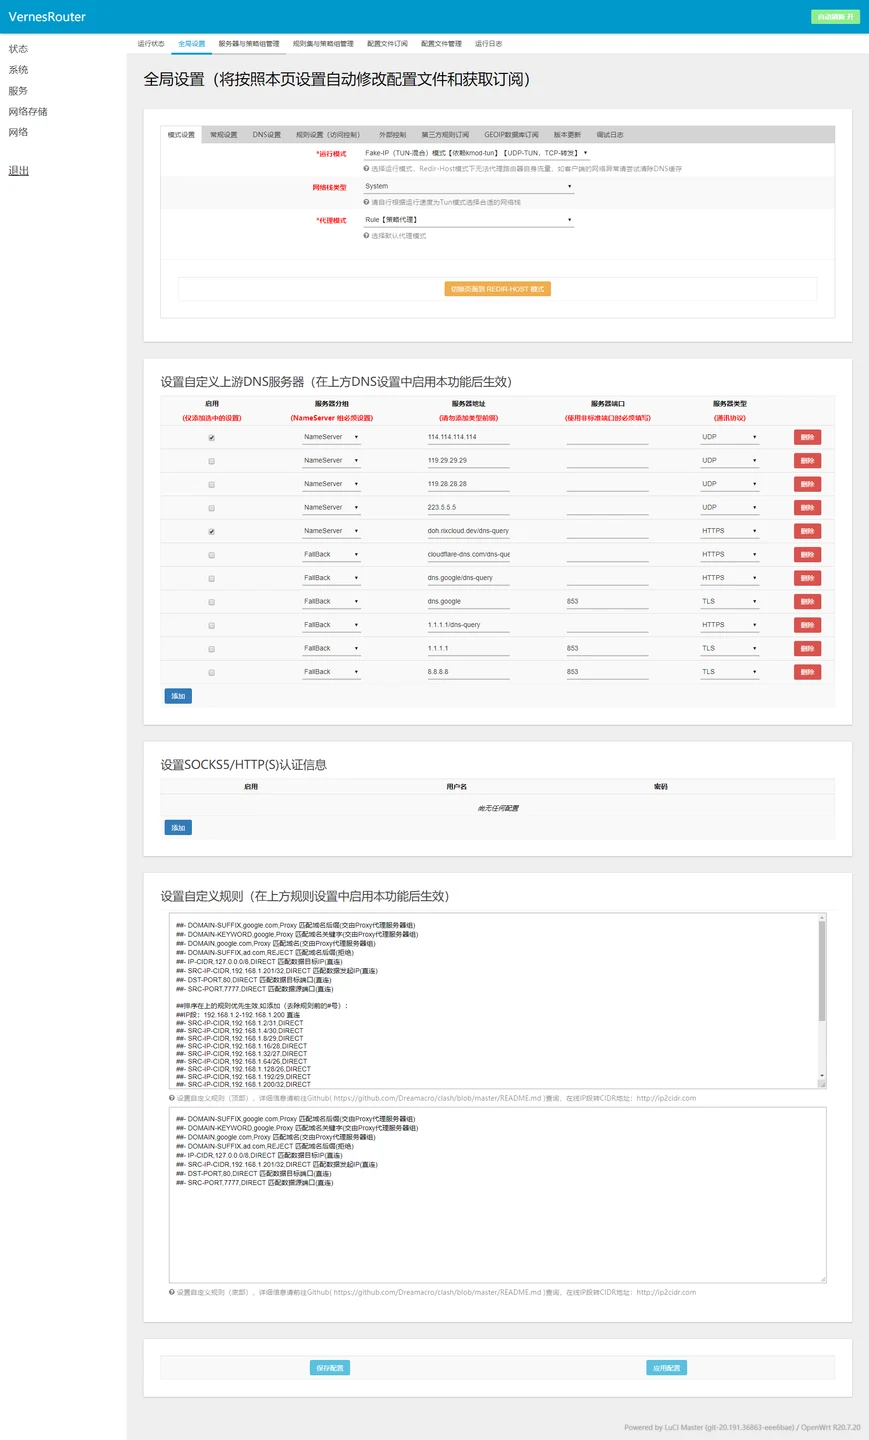Add SOCKS5/HTTP(S) authentication with 添加
Image resolution: width=869 pixels, height=1440 pixels.
point(178,828)
